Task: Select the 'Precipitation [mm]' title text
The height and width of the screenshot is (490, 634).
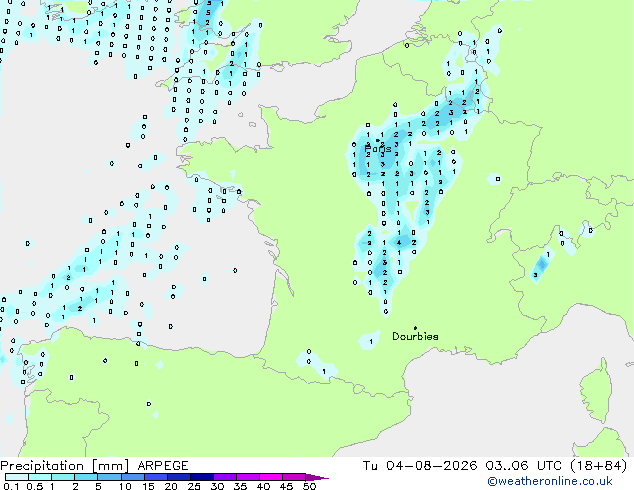Action: click(x=65, y=466)
